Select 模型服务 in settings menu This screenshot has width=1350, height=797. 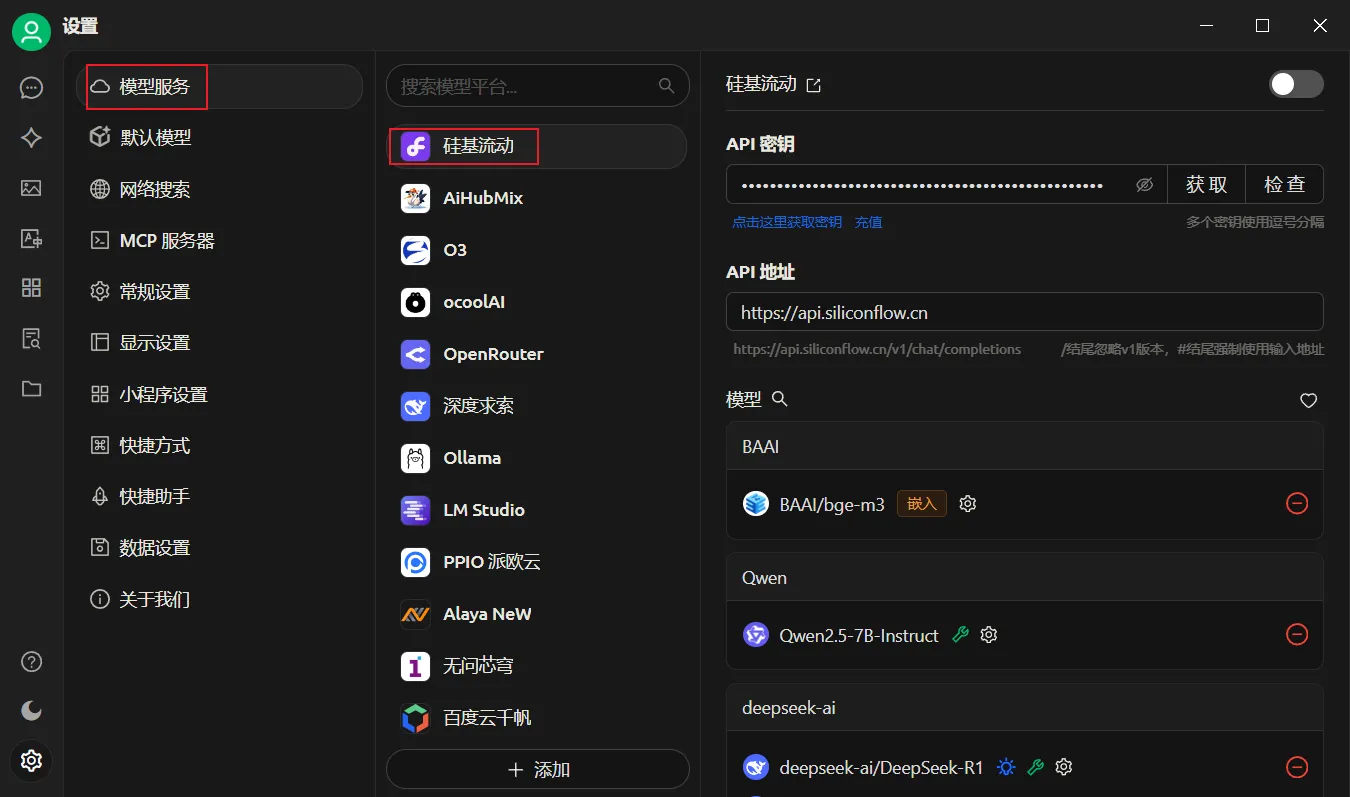(219, 87)
